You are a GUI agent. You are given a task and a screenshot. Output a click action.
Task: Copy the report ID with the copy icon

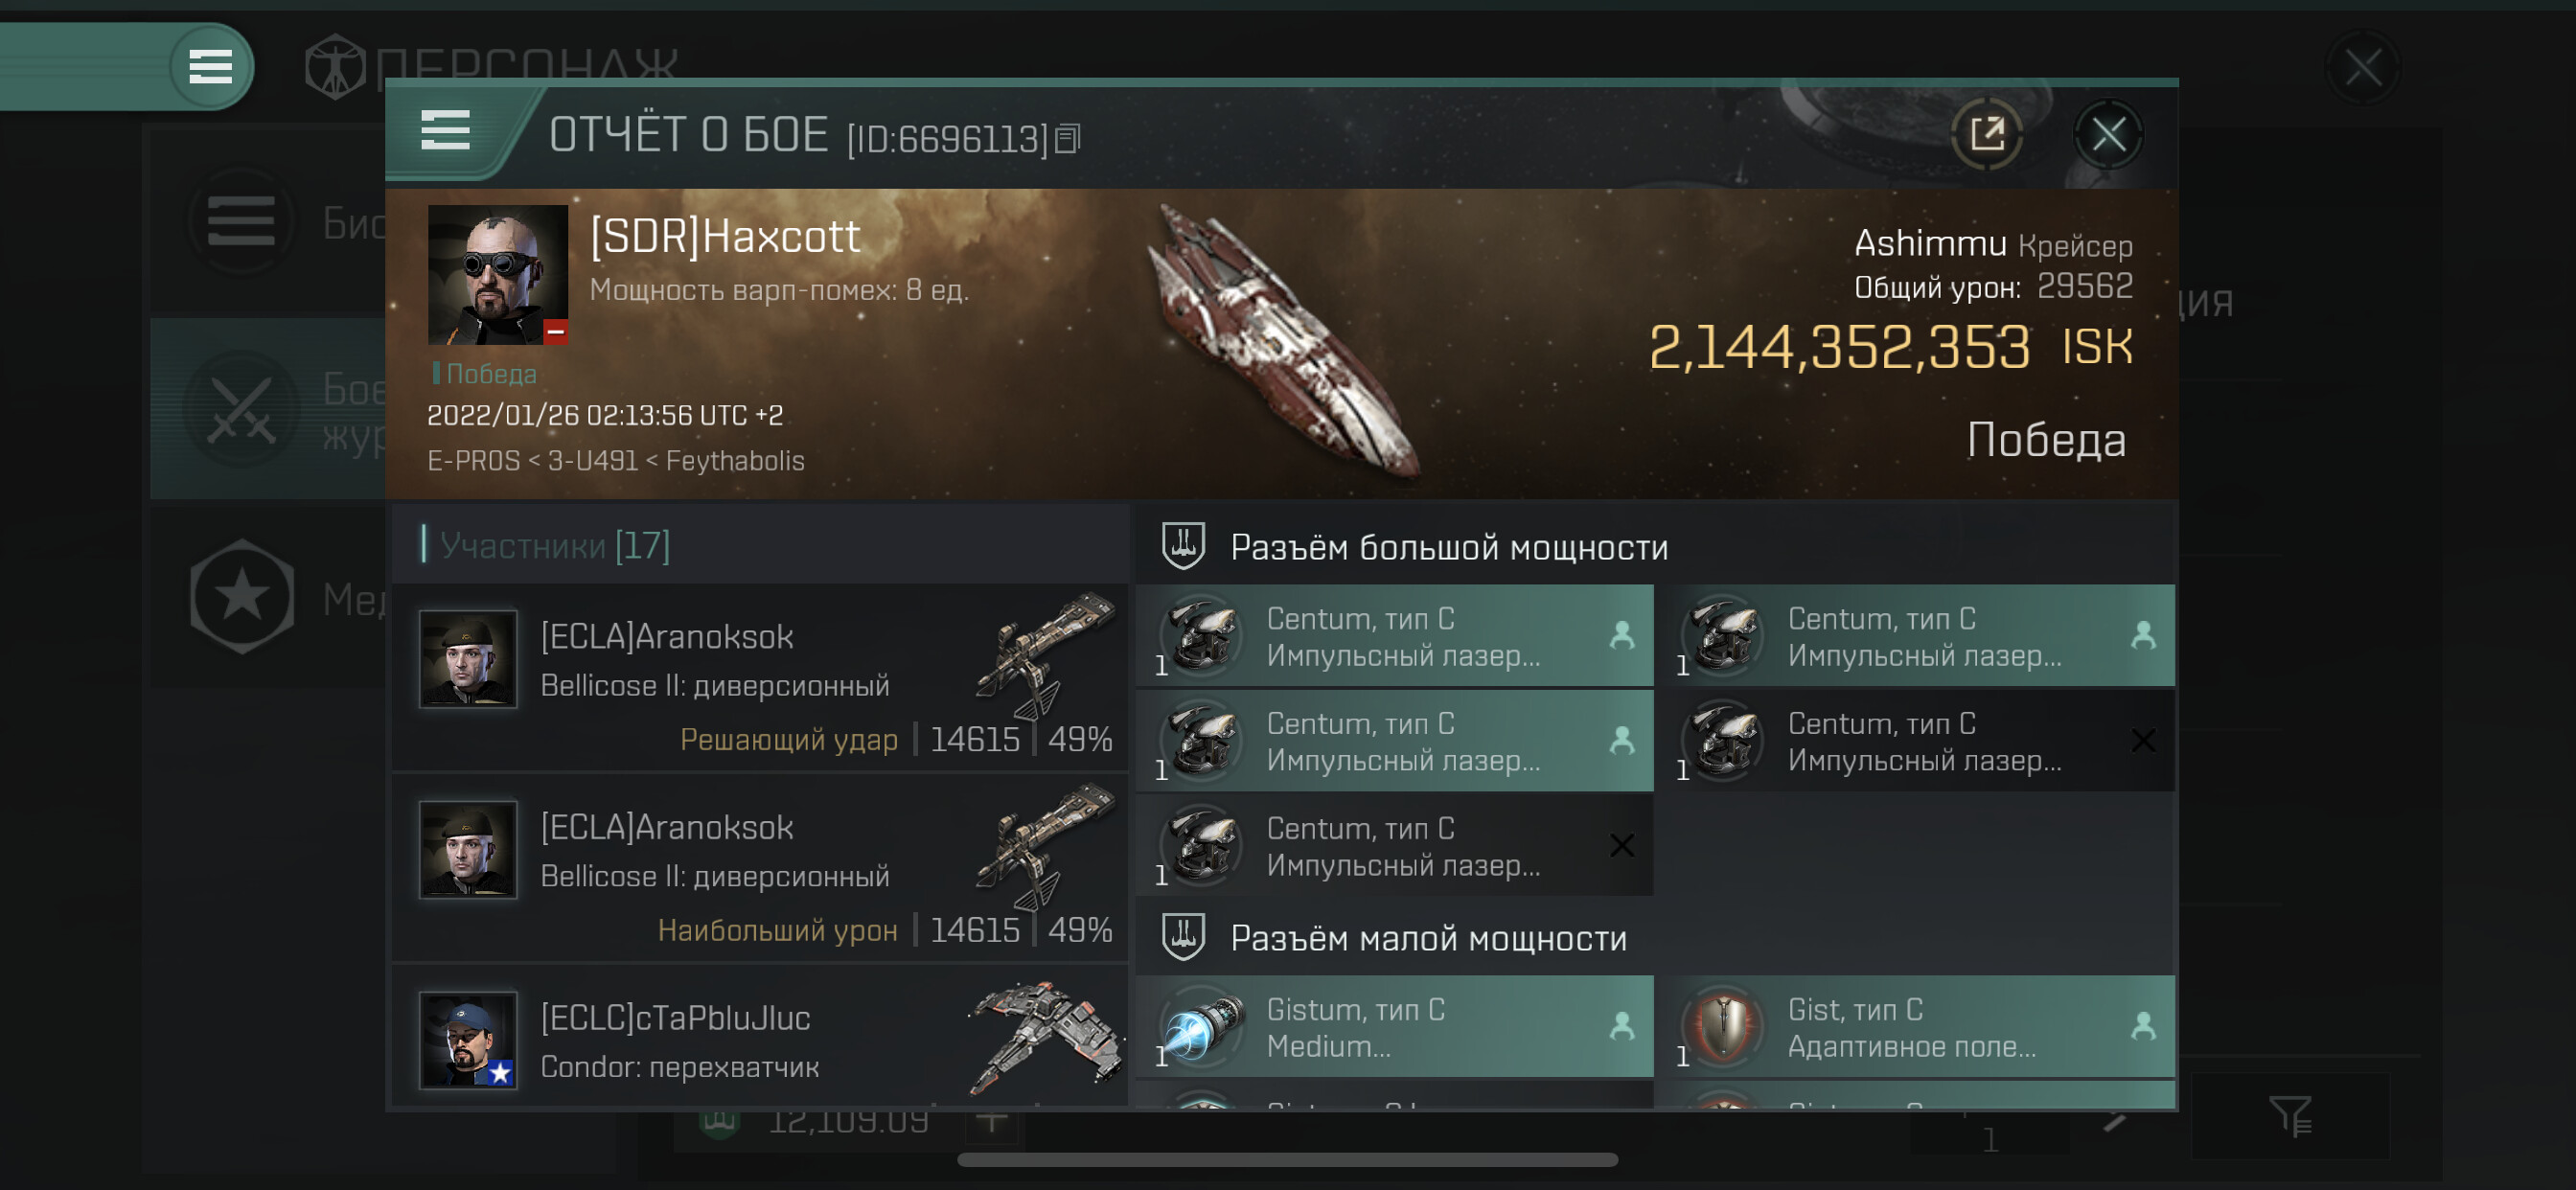[x=1068, y=139]
